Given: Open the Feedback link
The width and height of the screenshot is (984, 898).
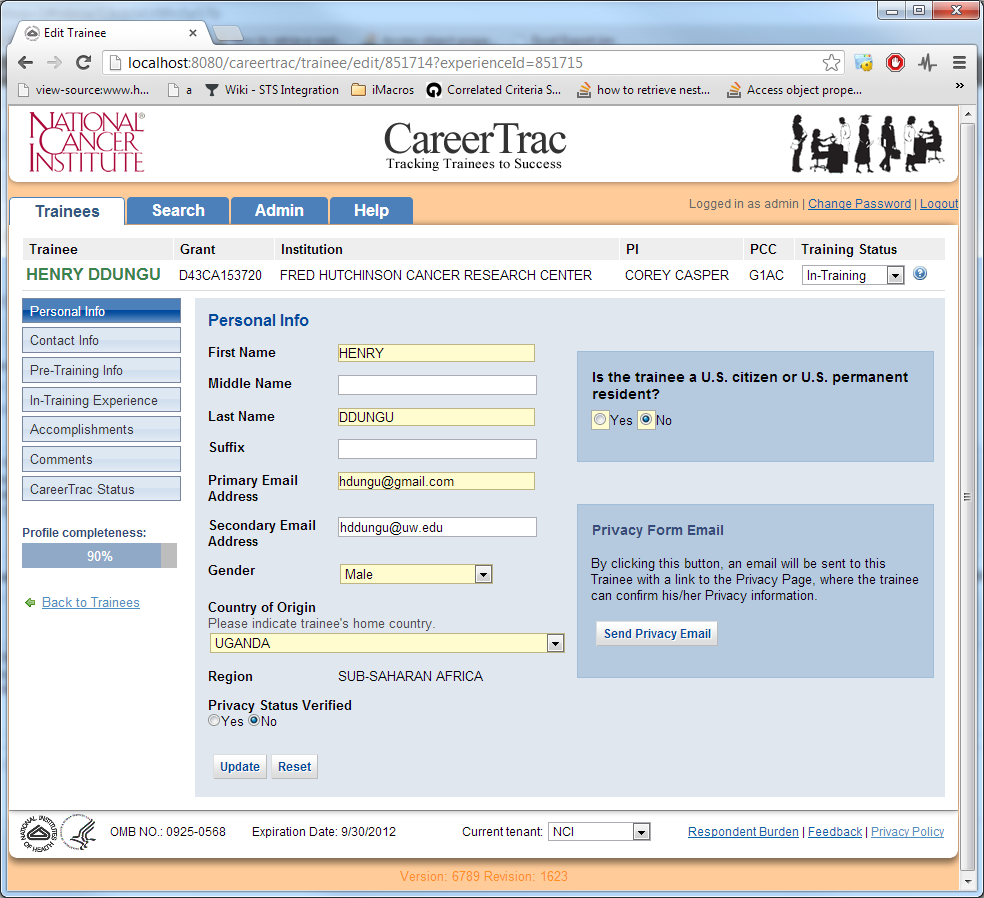Looking at the screenshot, I should pos(835,831).
